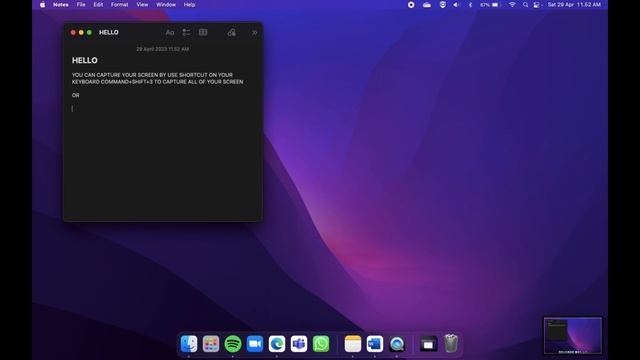
Task: Show battery status at 67%
Action: coord(489,4)
